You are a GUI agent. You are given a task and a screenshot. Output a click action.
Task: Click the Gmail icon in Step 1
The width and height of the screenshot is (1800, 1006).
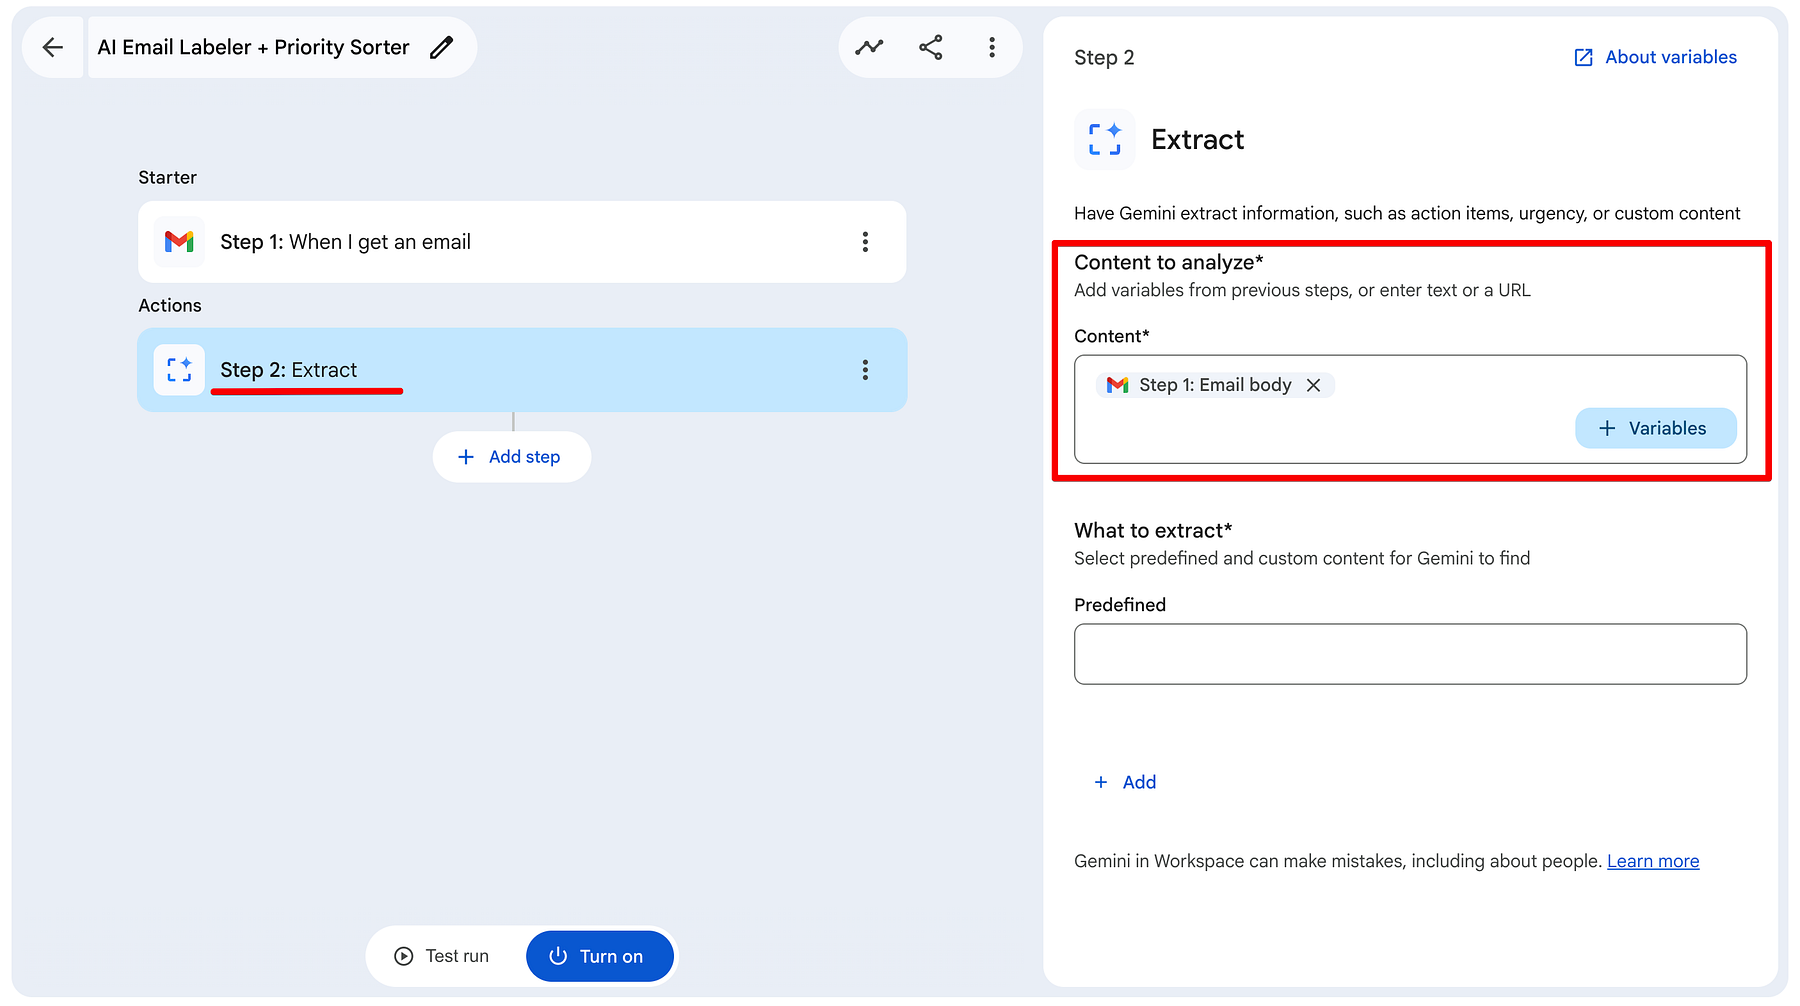(179, 242)
